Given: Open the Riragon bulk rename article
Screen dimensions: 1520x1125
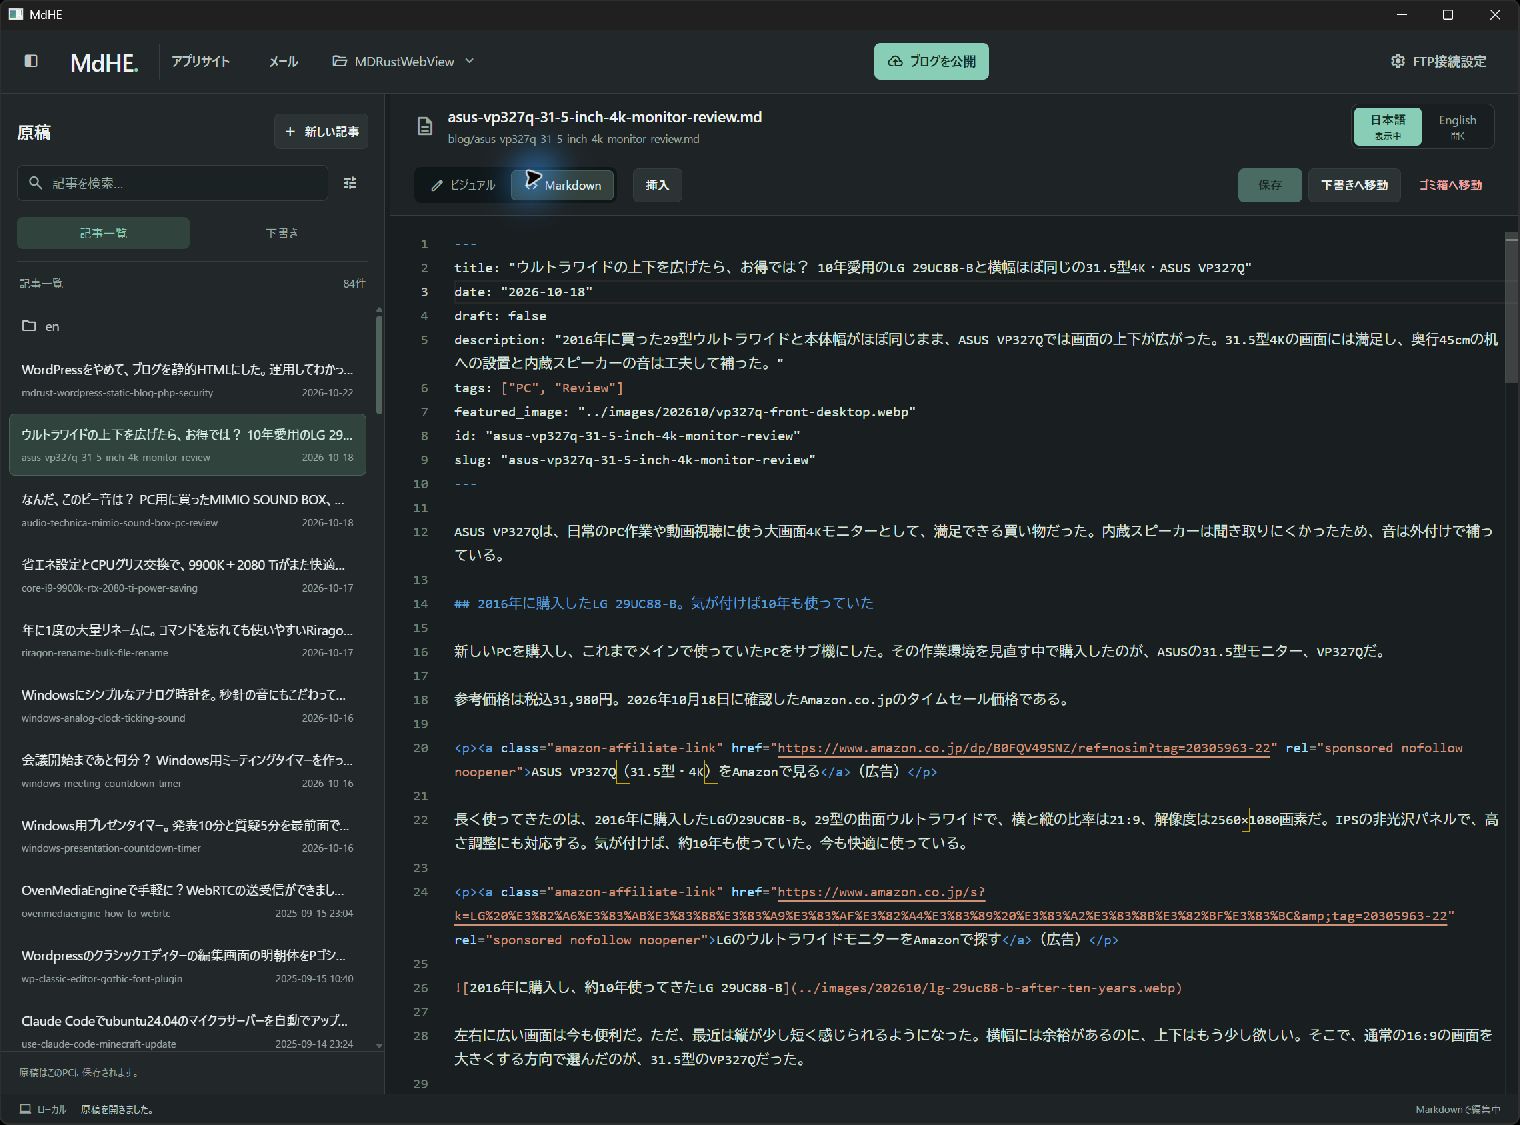Looking at the screenshot, I should tap(187, 640).
